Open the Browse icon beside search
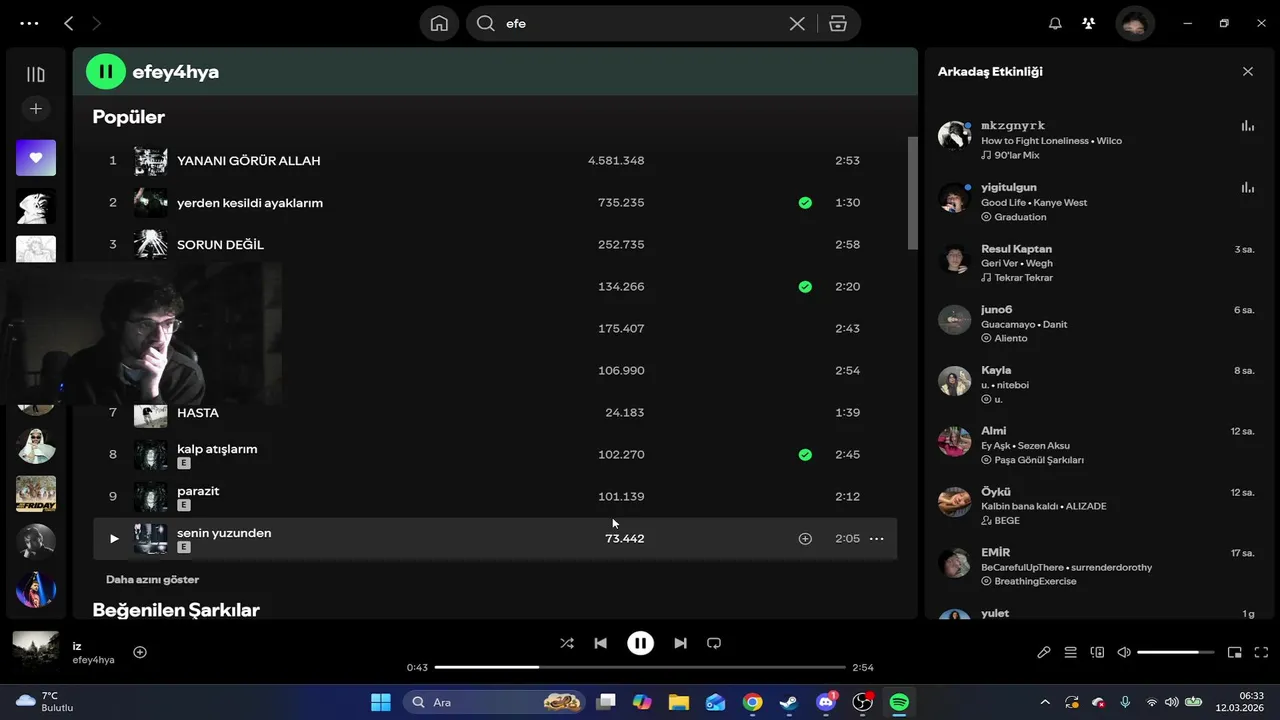This screenshot has height=720, width=1280. (x=838, y=23)
